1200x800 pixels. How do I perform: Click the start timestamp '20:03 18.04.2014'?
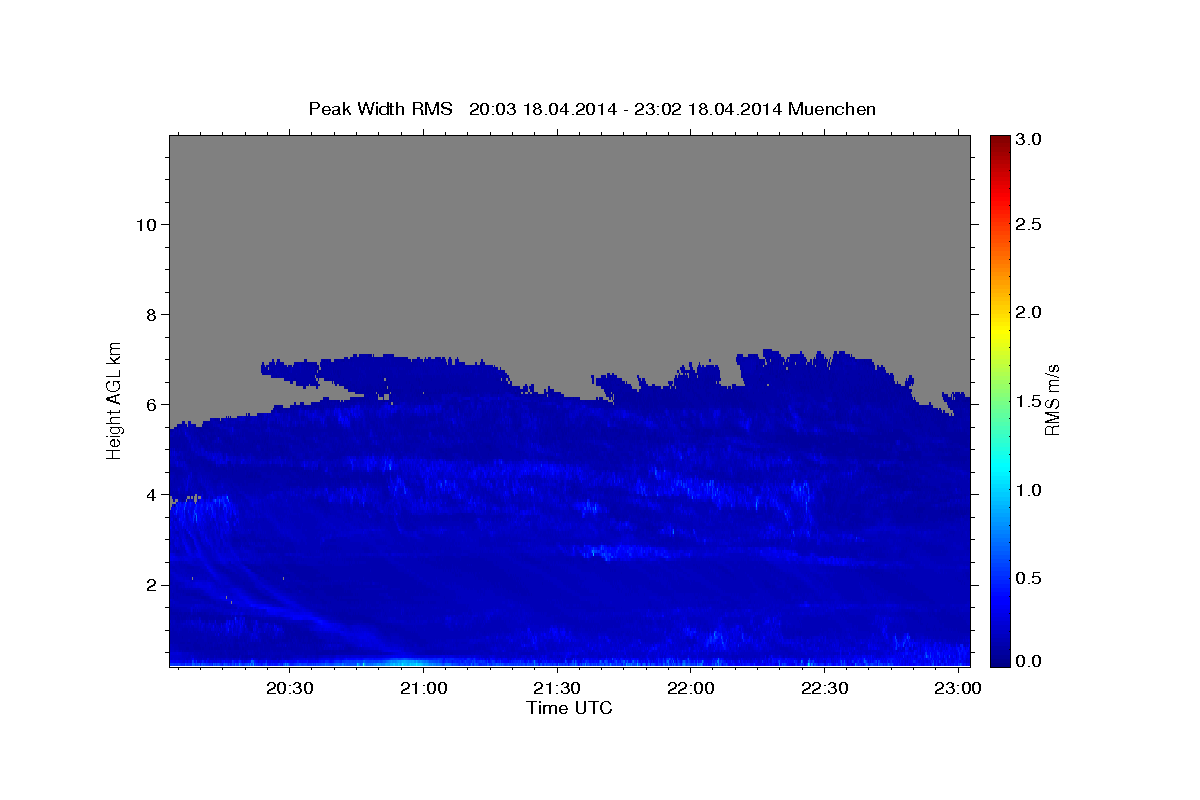(x=541, y=109)
